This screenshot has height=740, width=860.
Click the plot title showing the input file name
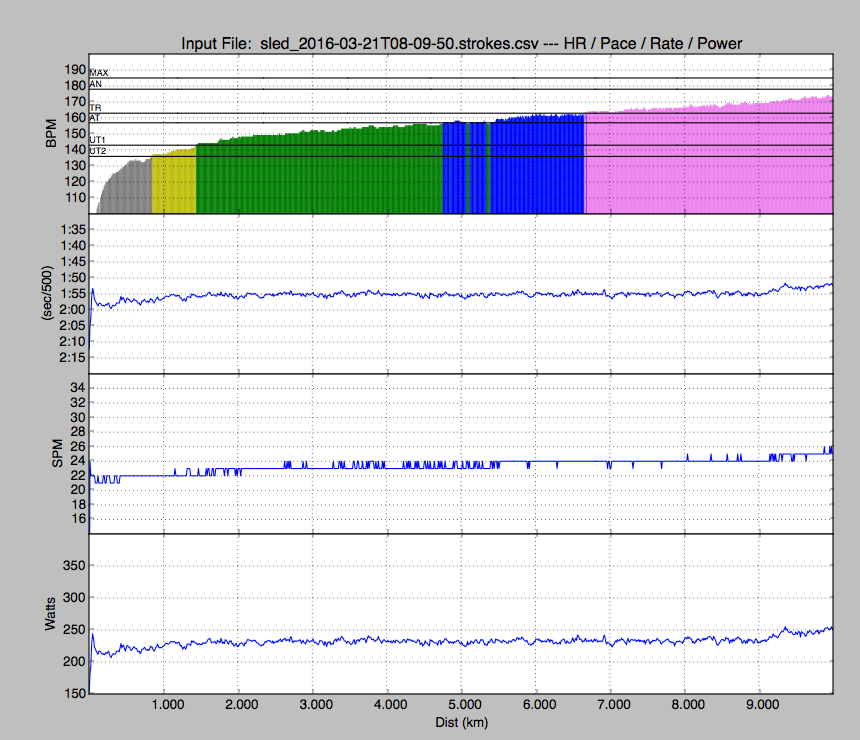[461, 43]
